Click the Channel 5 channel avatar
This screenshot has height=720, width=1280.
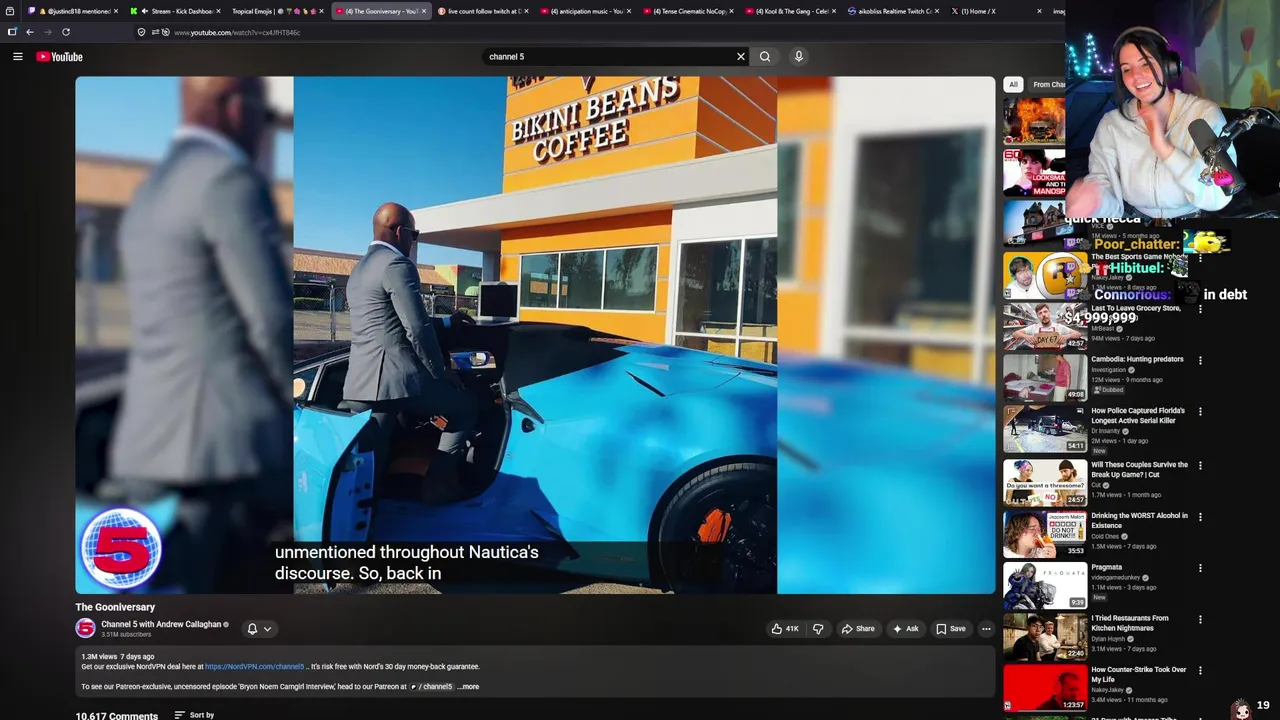(85, 628)
